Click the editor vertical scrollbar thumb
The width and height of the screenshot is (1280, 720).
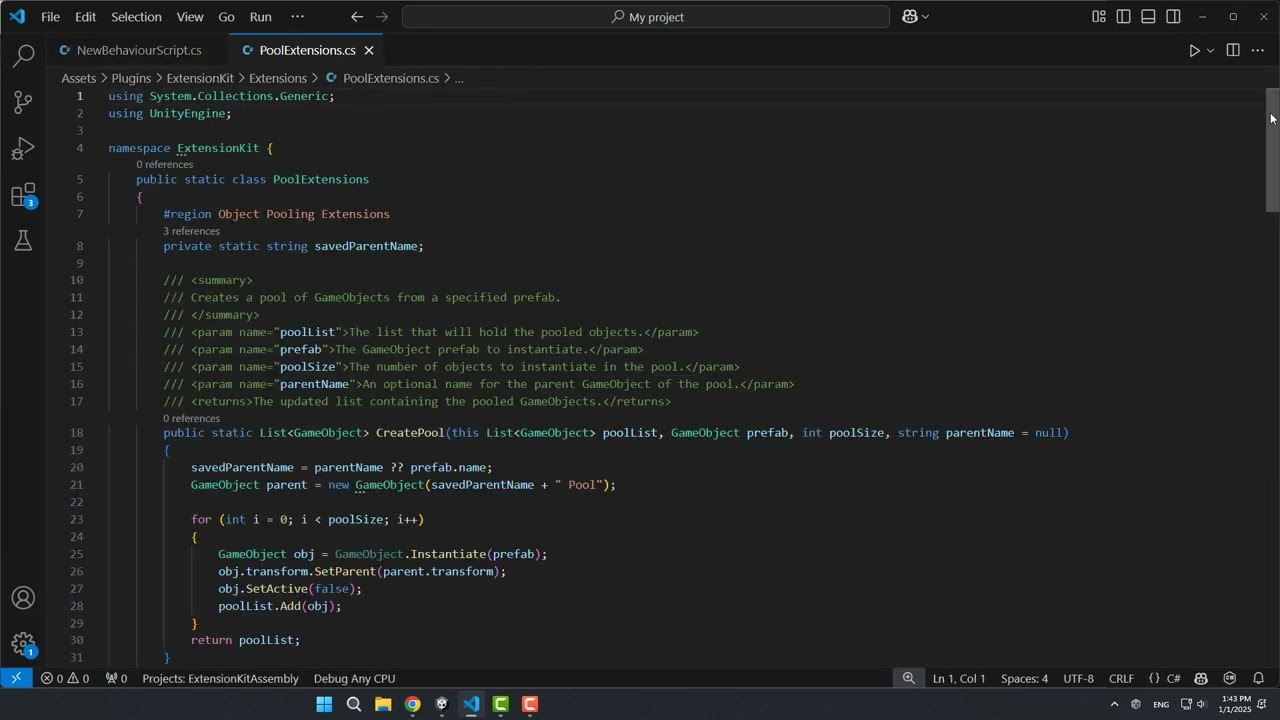[x=1272, y=150]
